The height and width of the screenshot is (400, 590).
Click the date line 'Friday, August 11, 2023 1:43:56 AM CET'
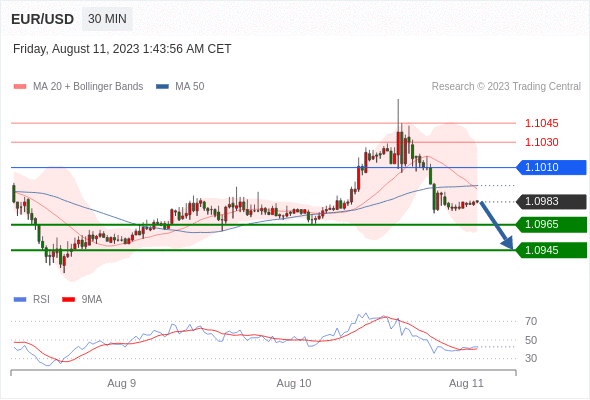[x=122, y=49]
